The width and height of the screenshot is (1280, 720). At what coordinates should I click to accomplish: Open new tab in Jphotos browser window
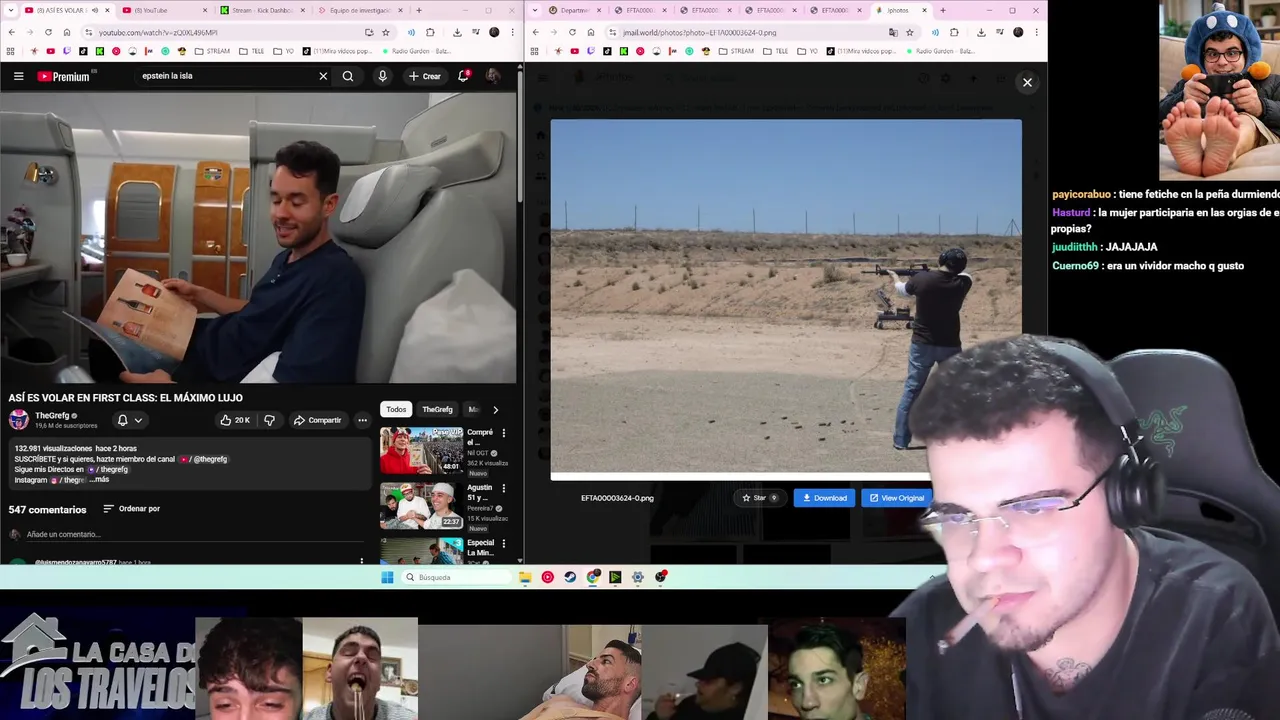pyautogui.click(x=942, y=10)
